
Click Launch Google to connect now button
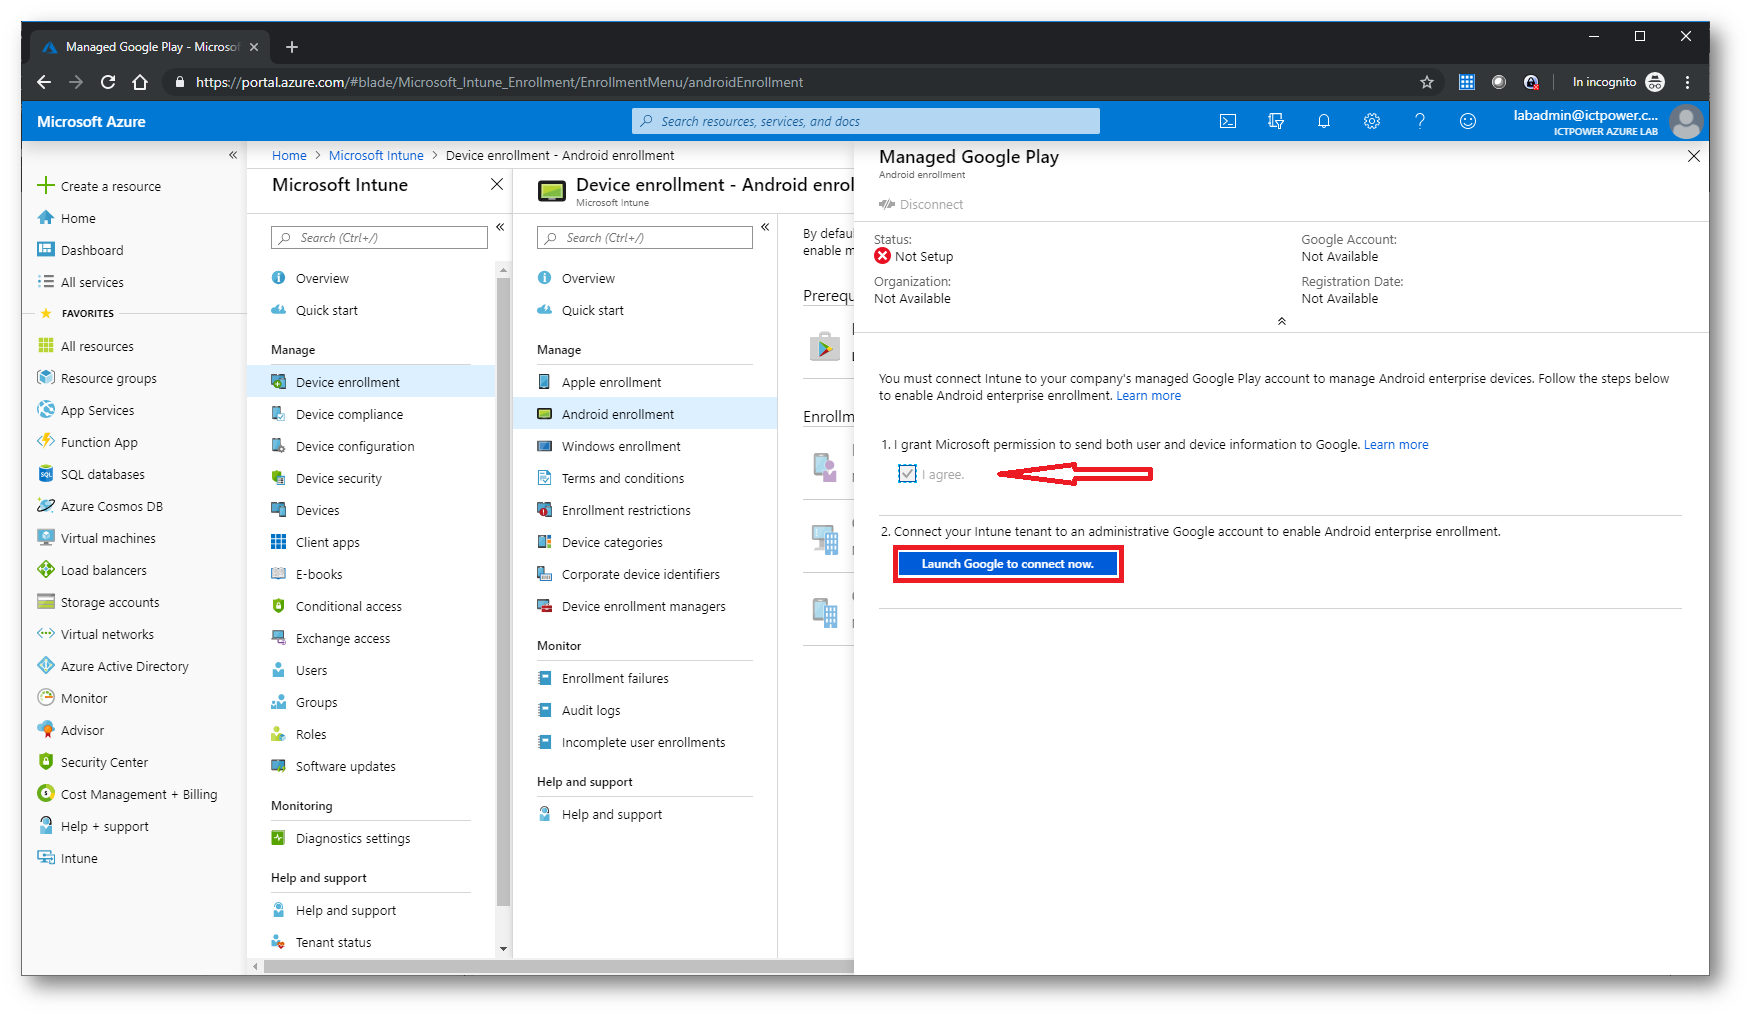point(1007,564)
